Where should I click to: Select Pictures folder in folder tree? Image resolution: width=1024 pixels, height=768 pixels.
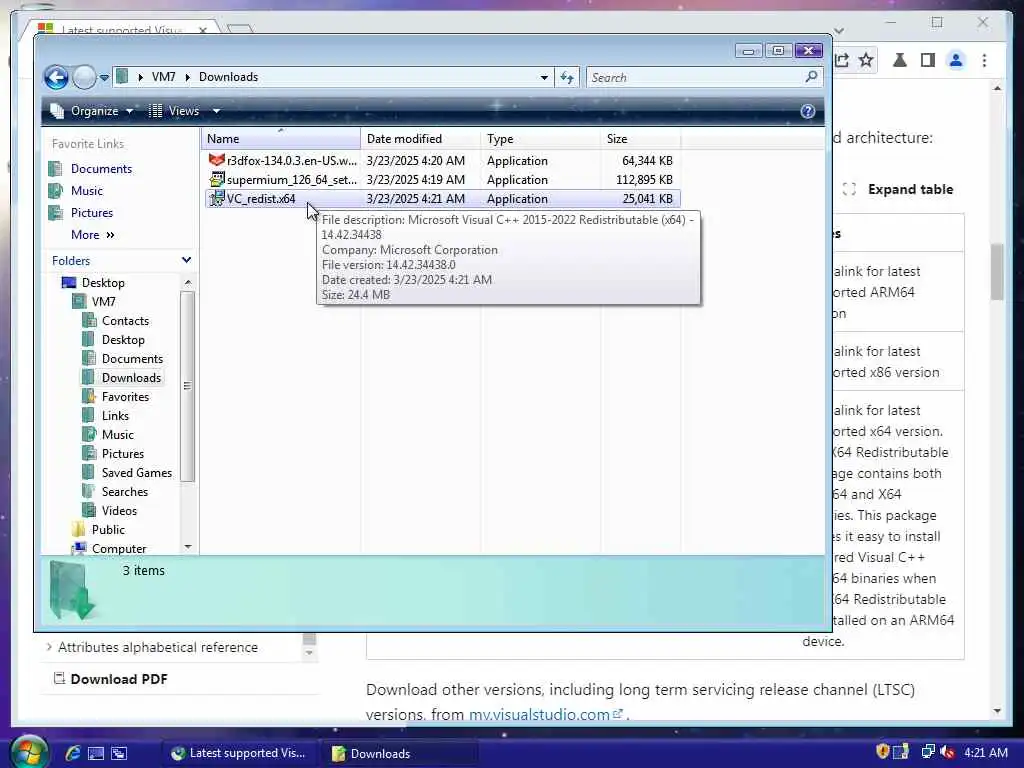(123, 453)
